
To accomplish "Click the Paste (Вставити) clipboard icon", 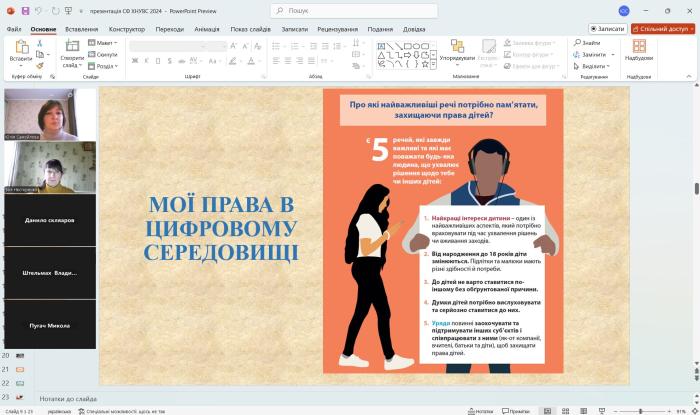I will [20, 48].
